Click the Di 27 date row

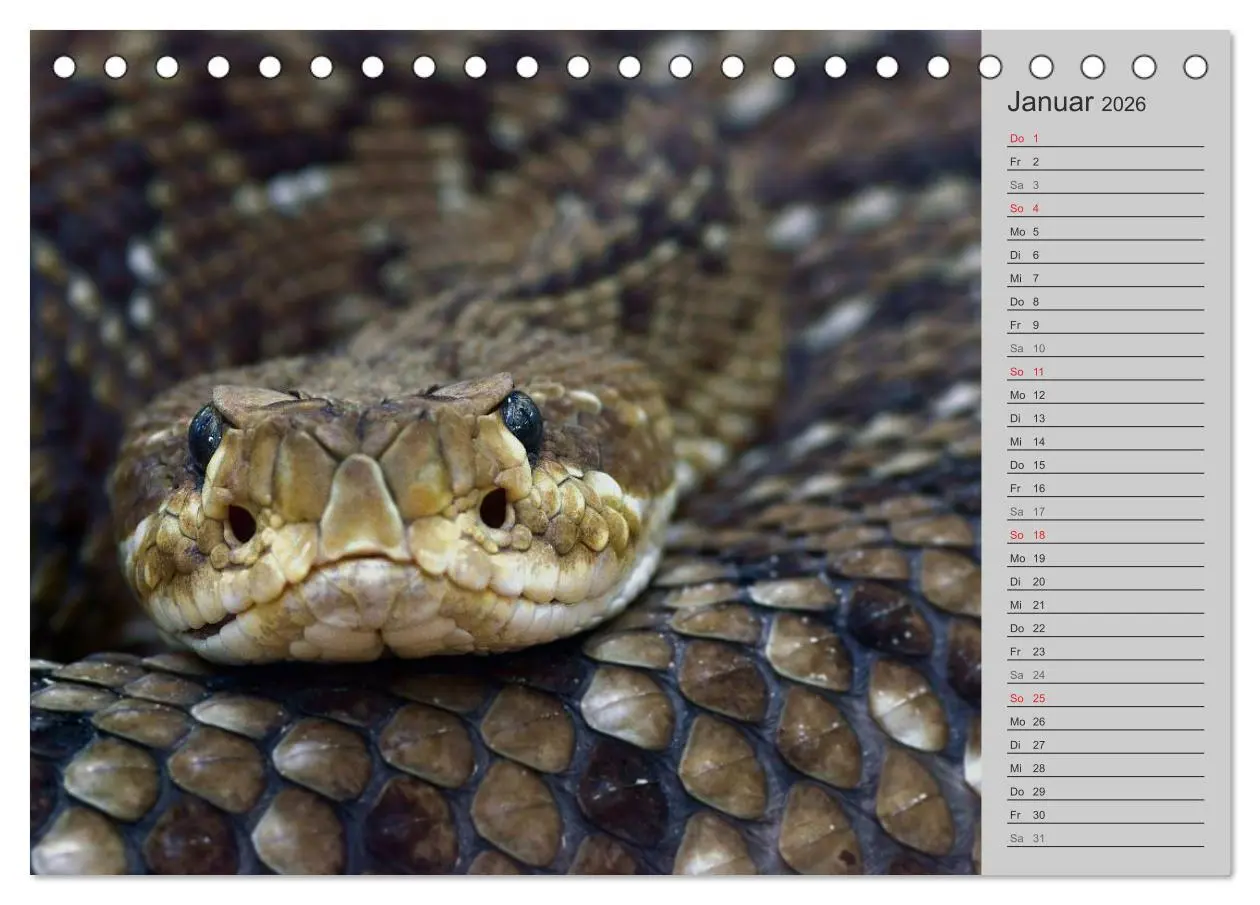click(x=1105, y=745)
